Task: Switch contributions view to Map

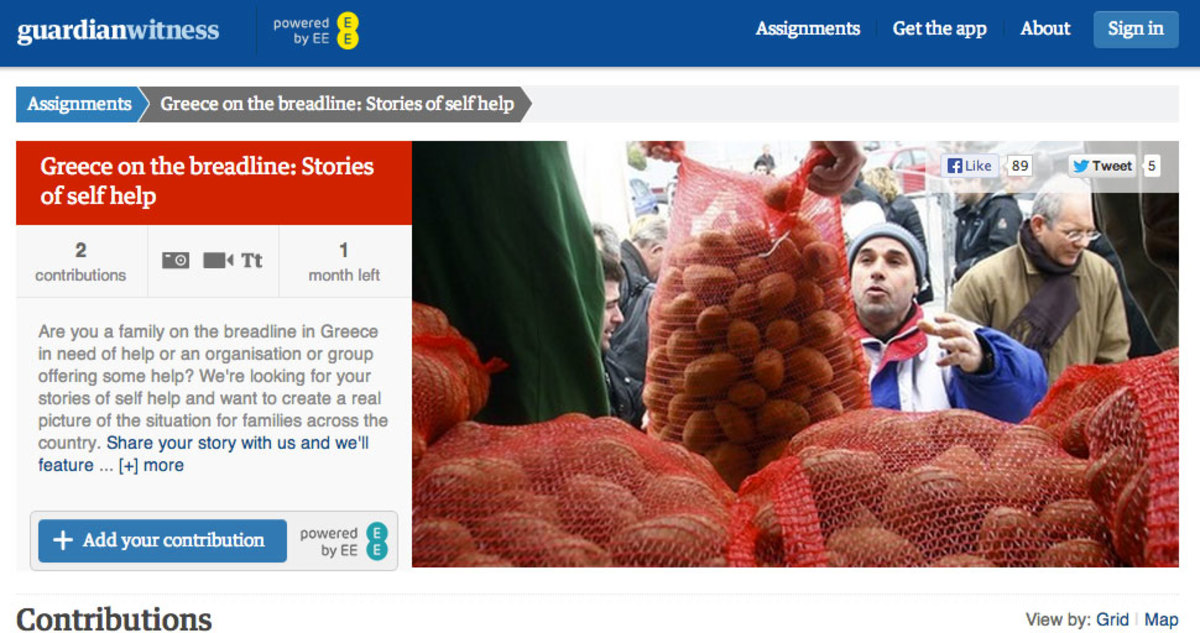Action: click(1162, 620)
